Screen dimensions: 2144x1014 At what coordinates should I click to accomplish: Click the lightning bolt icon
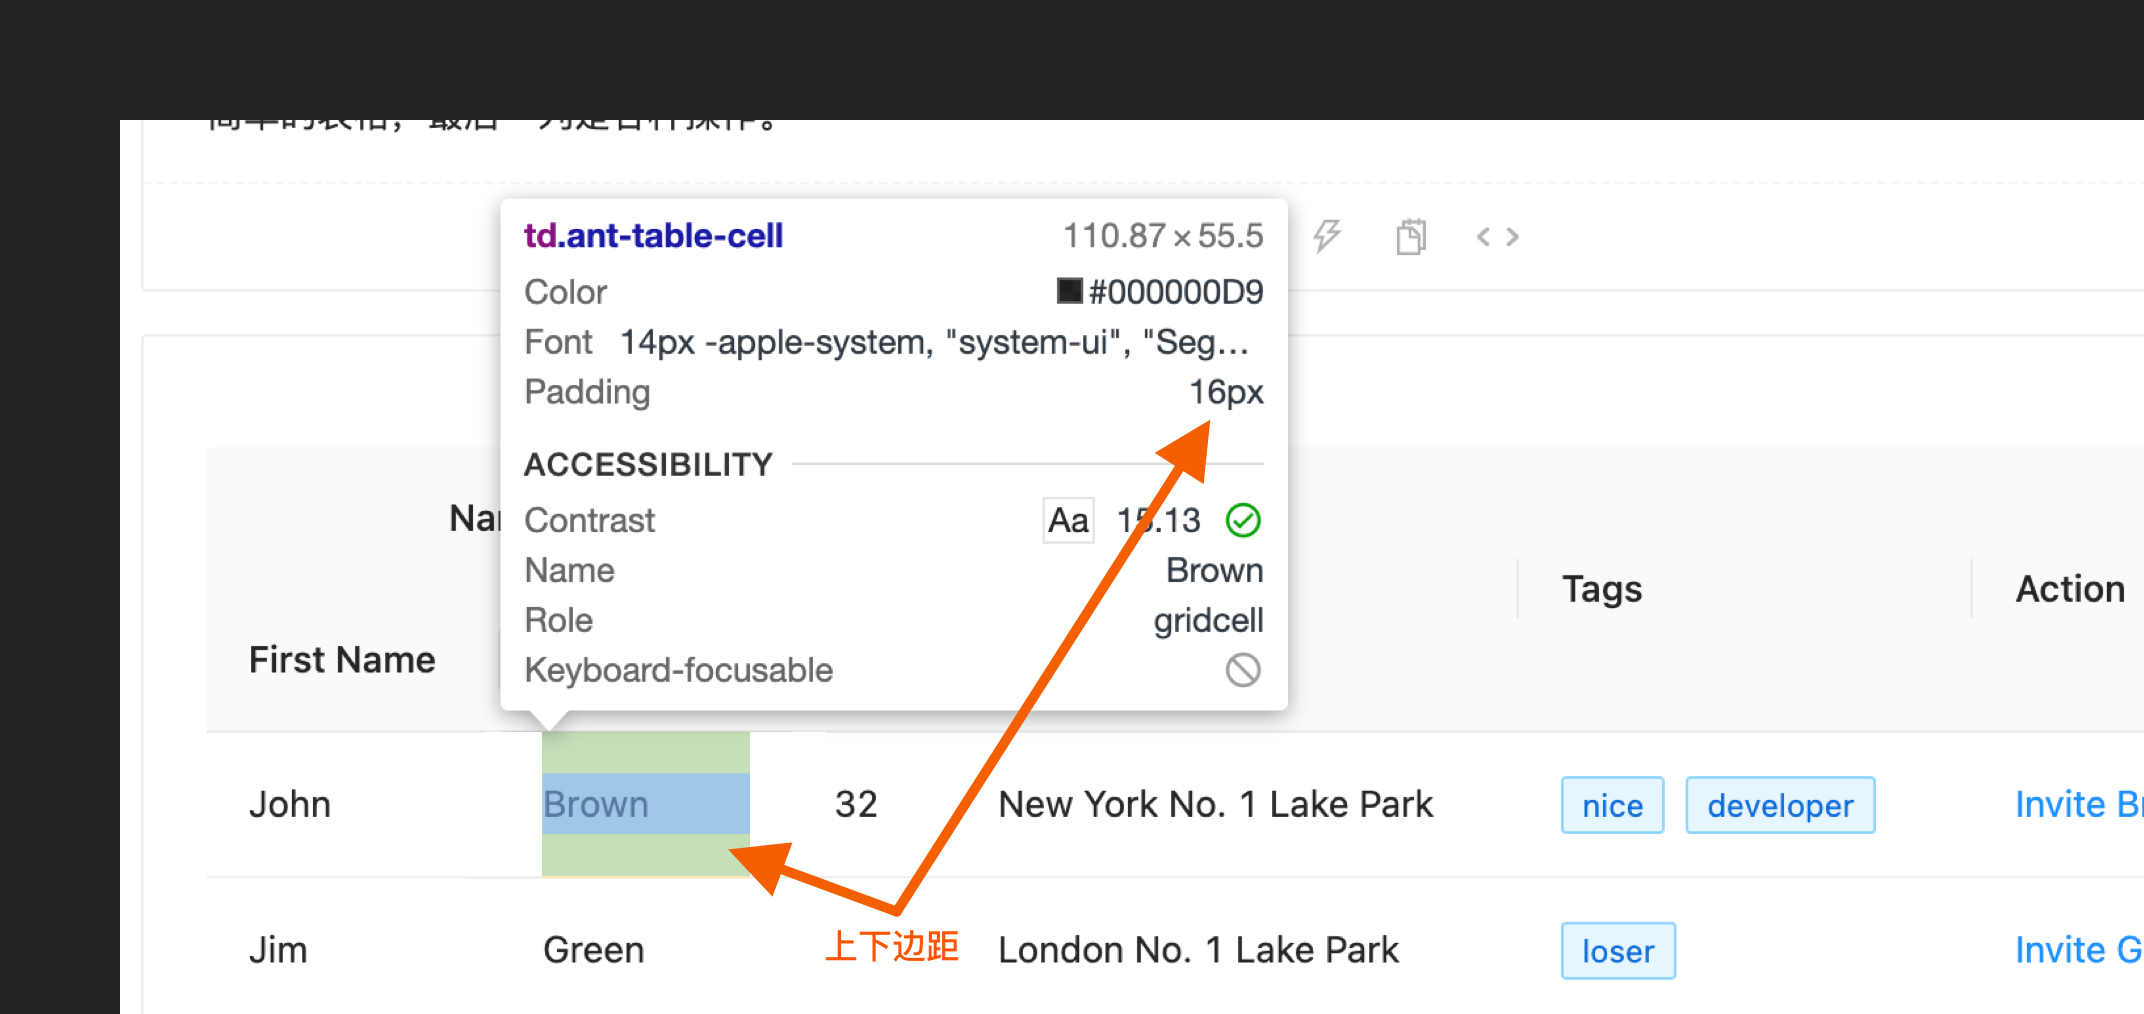(1327, 237)
